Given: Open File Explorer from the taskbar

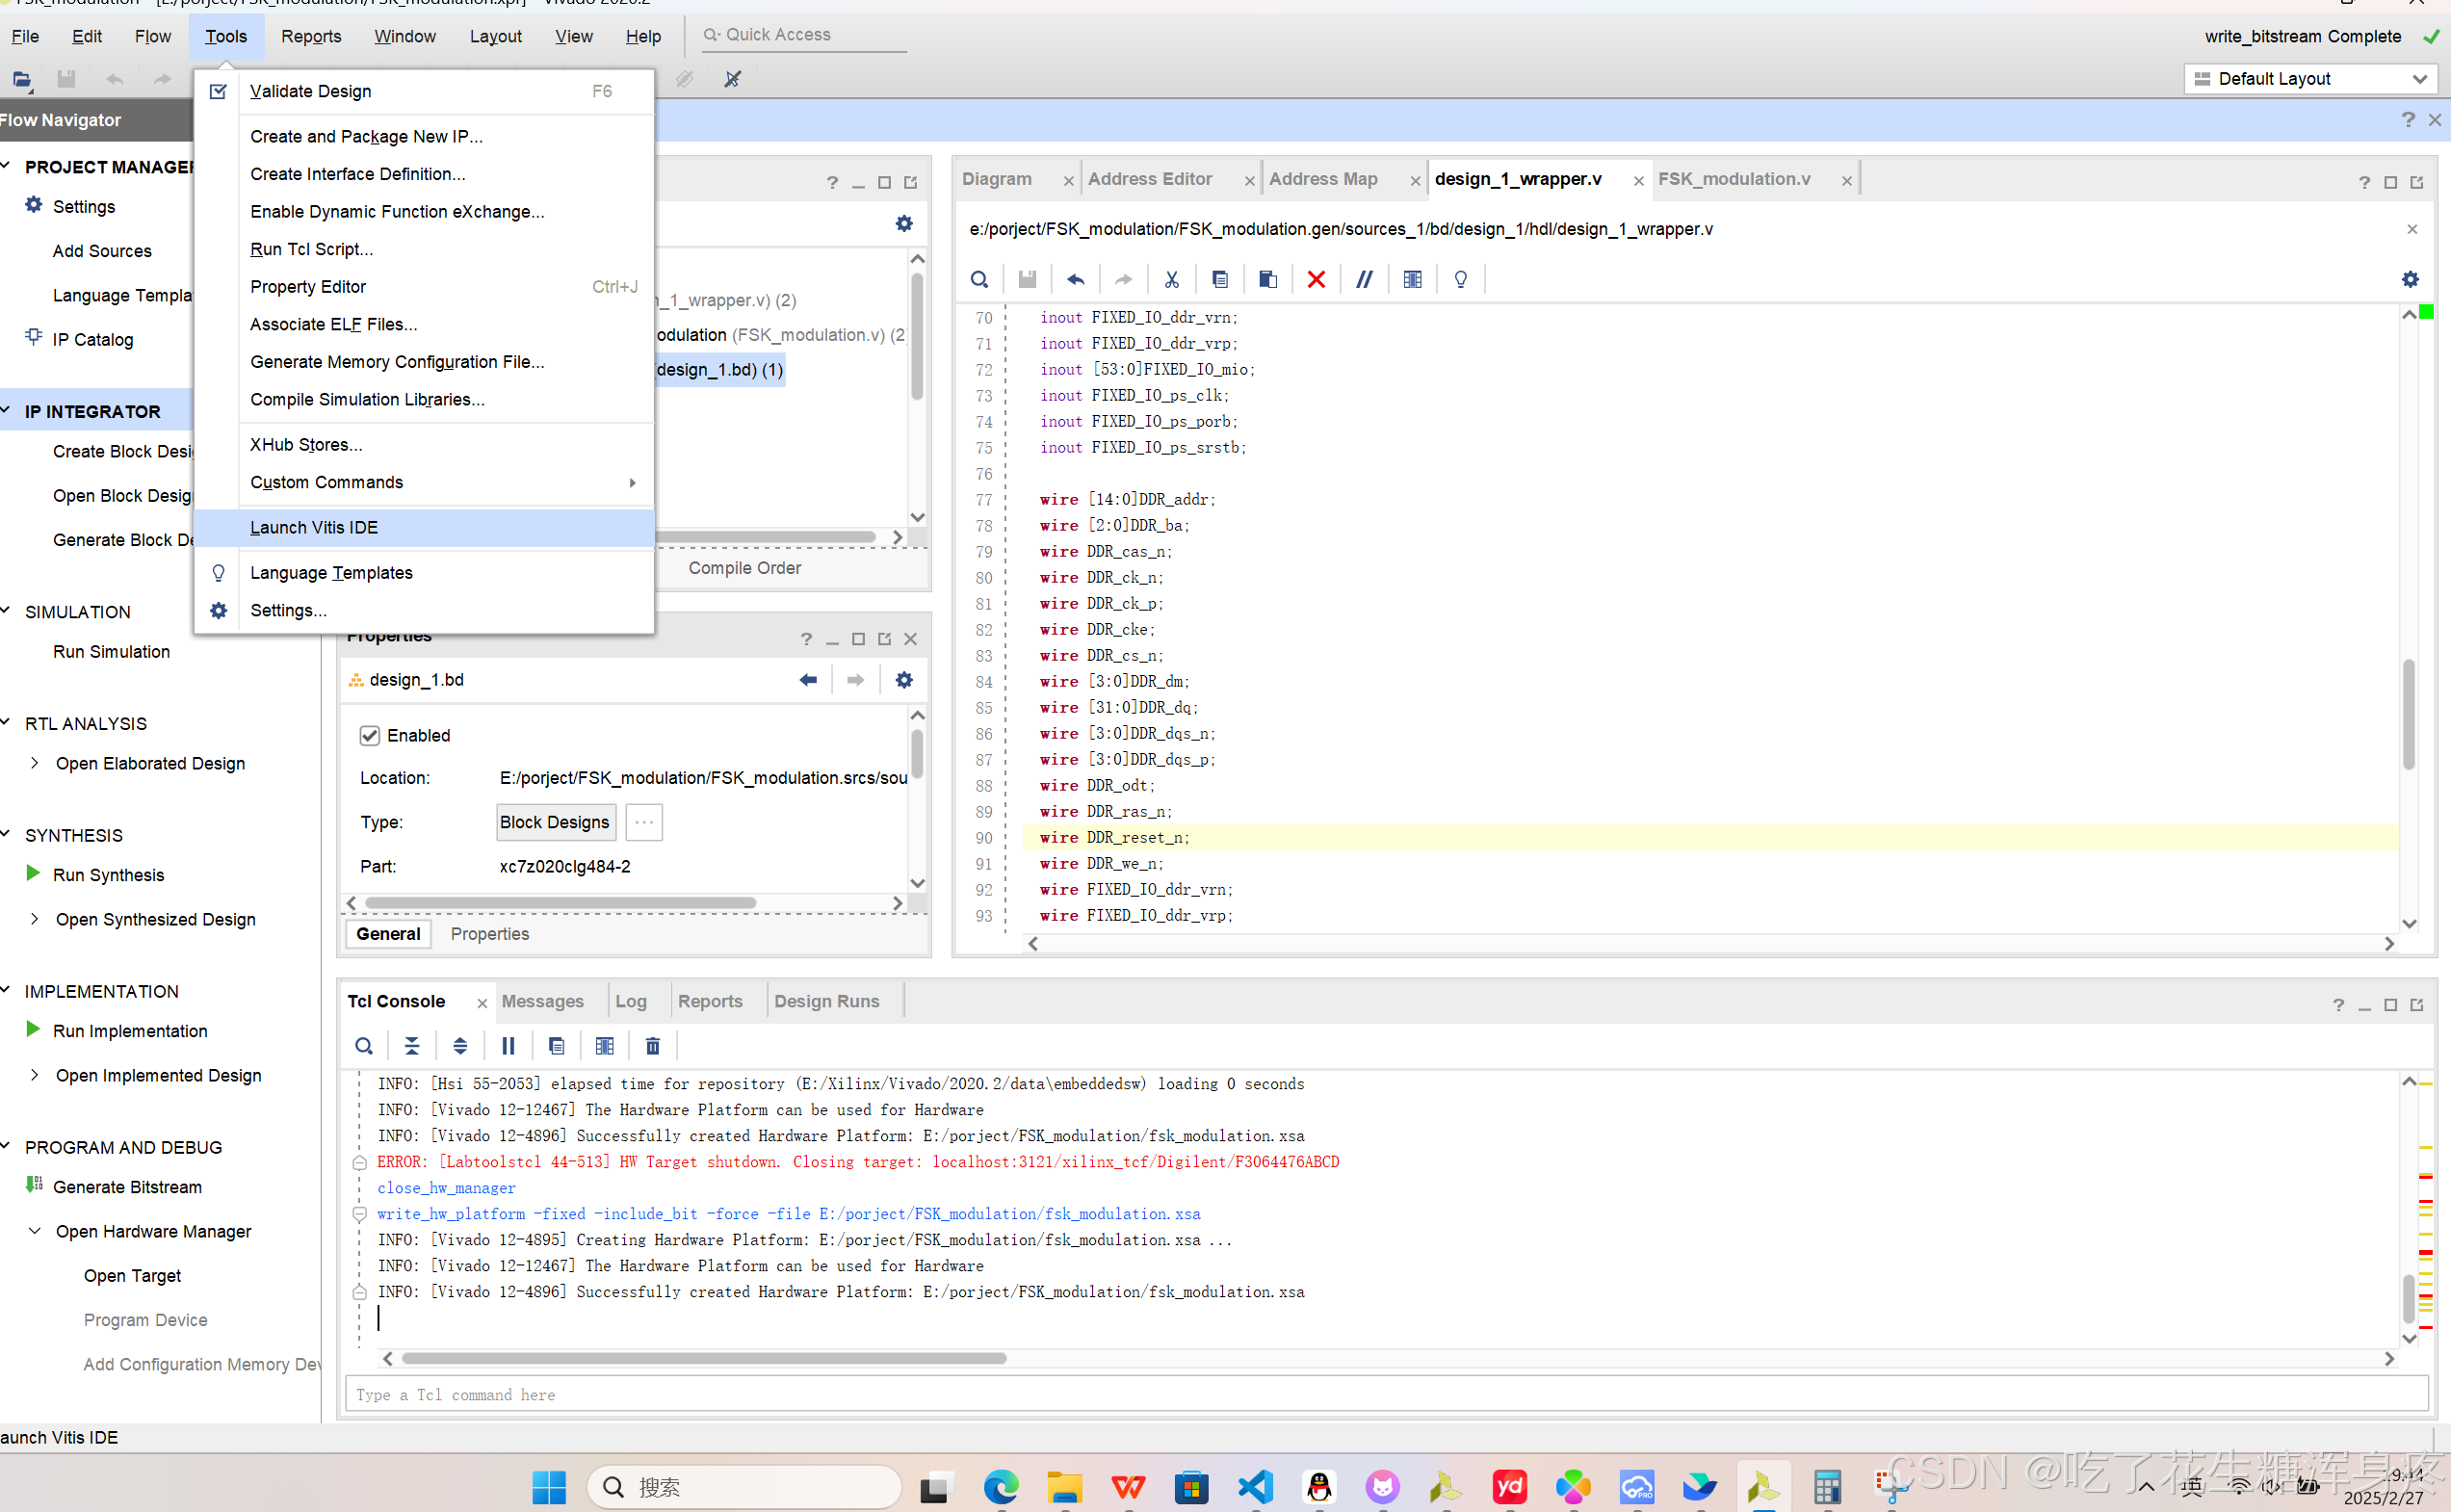Looking at the screenshot, I should [x=1064, y=1487].
